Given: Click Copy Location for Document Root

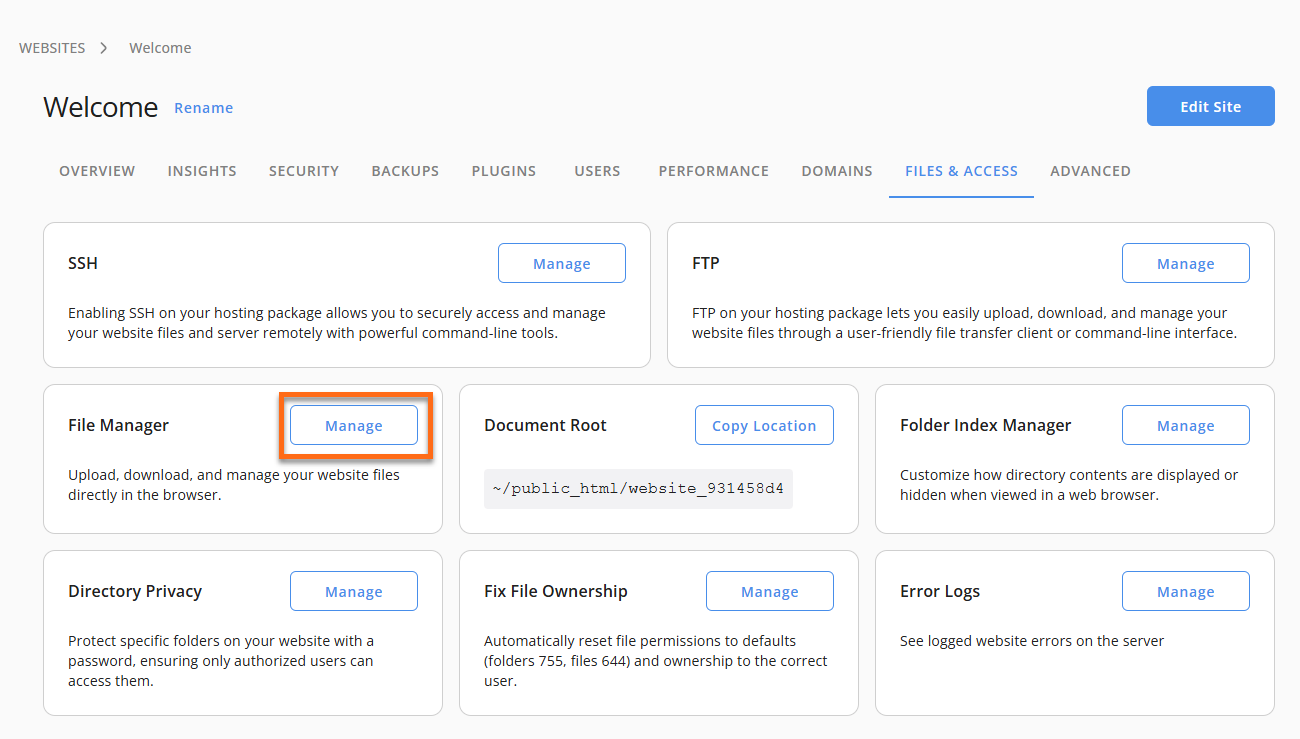Looking at the screenshot, I should click(x=764, y=425).
